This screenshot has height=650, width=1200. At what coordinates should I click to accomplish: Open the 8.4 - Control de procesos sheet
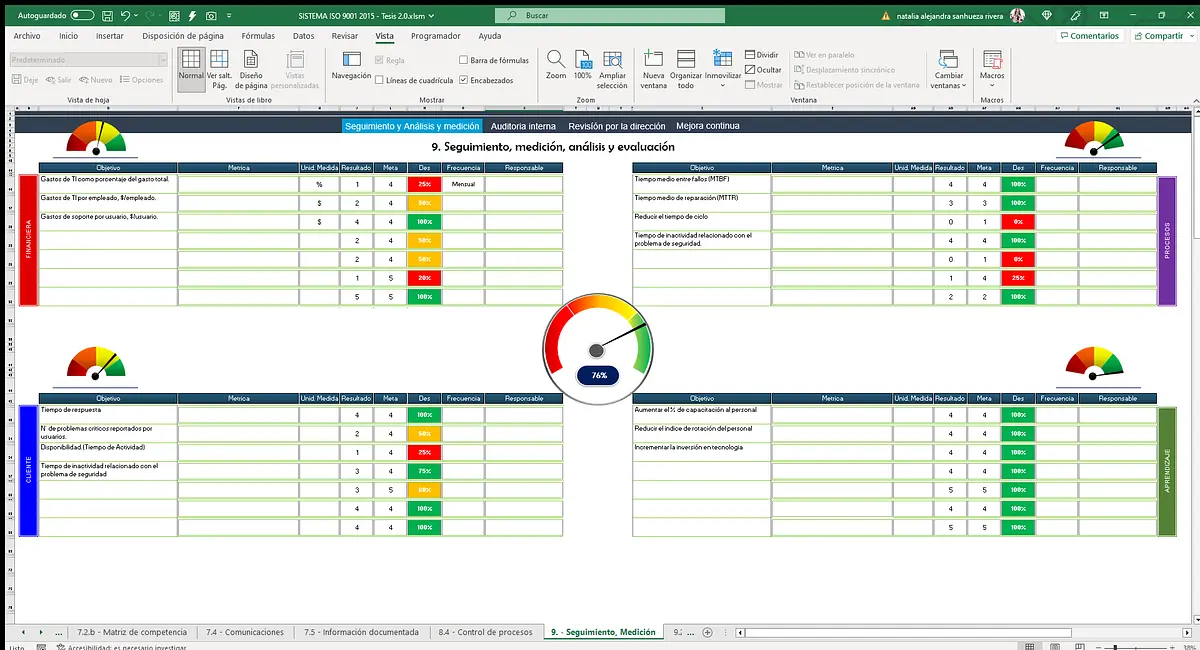point(485,632)
